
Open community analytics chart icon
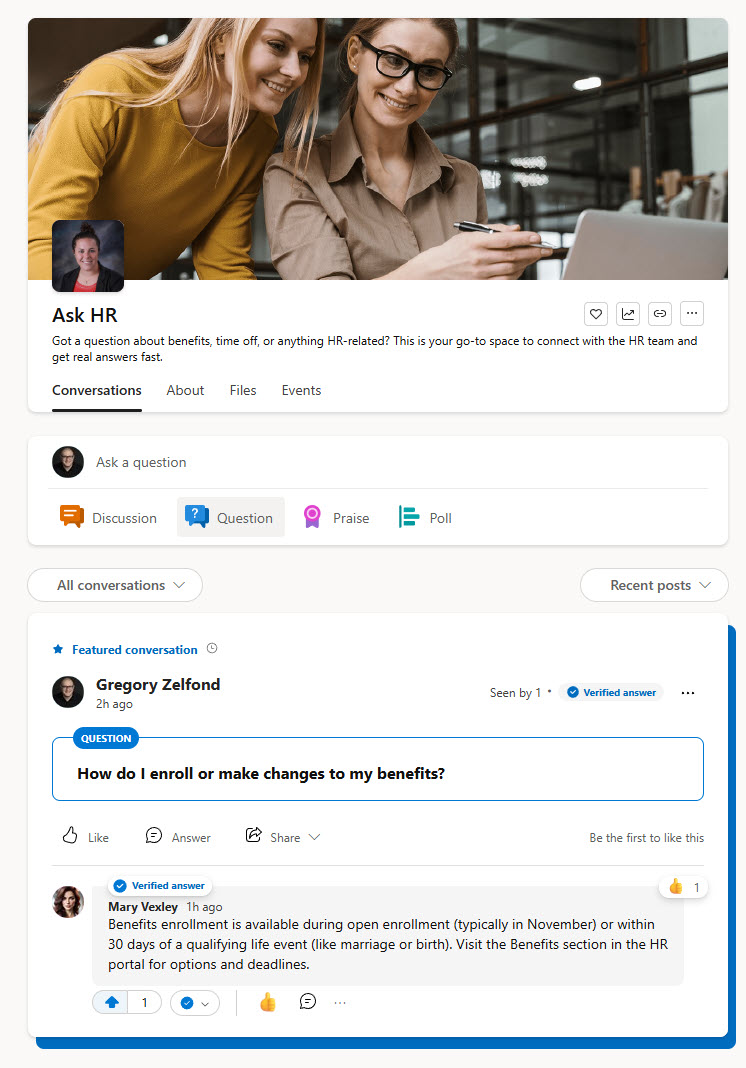[x=628, y=314]
